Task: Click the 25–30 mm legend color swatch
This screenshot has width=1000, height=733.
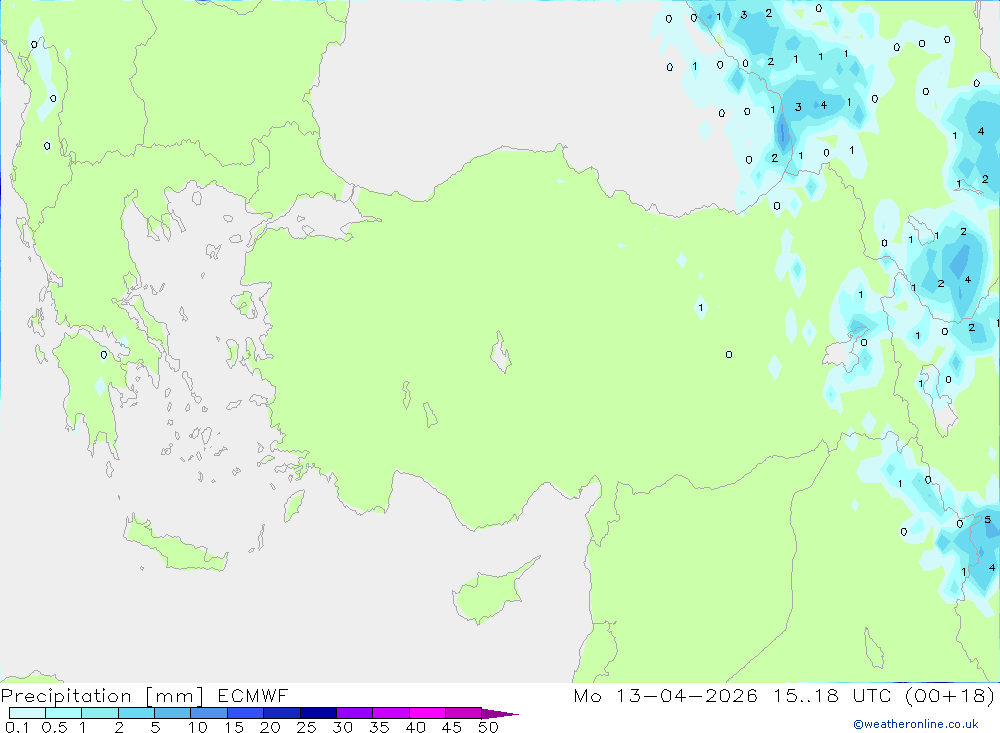Action: point(318,713)
